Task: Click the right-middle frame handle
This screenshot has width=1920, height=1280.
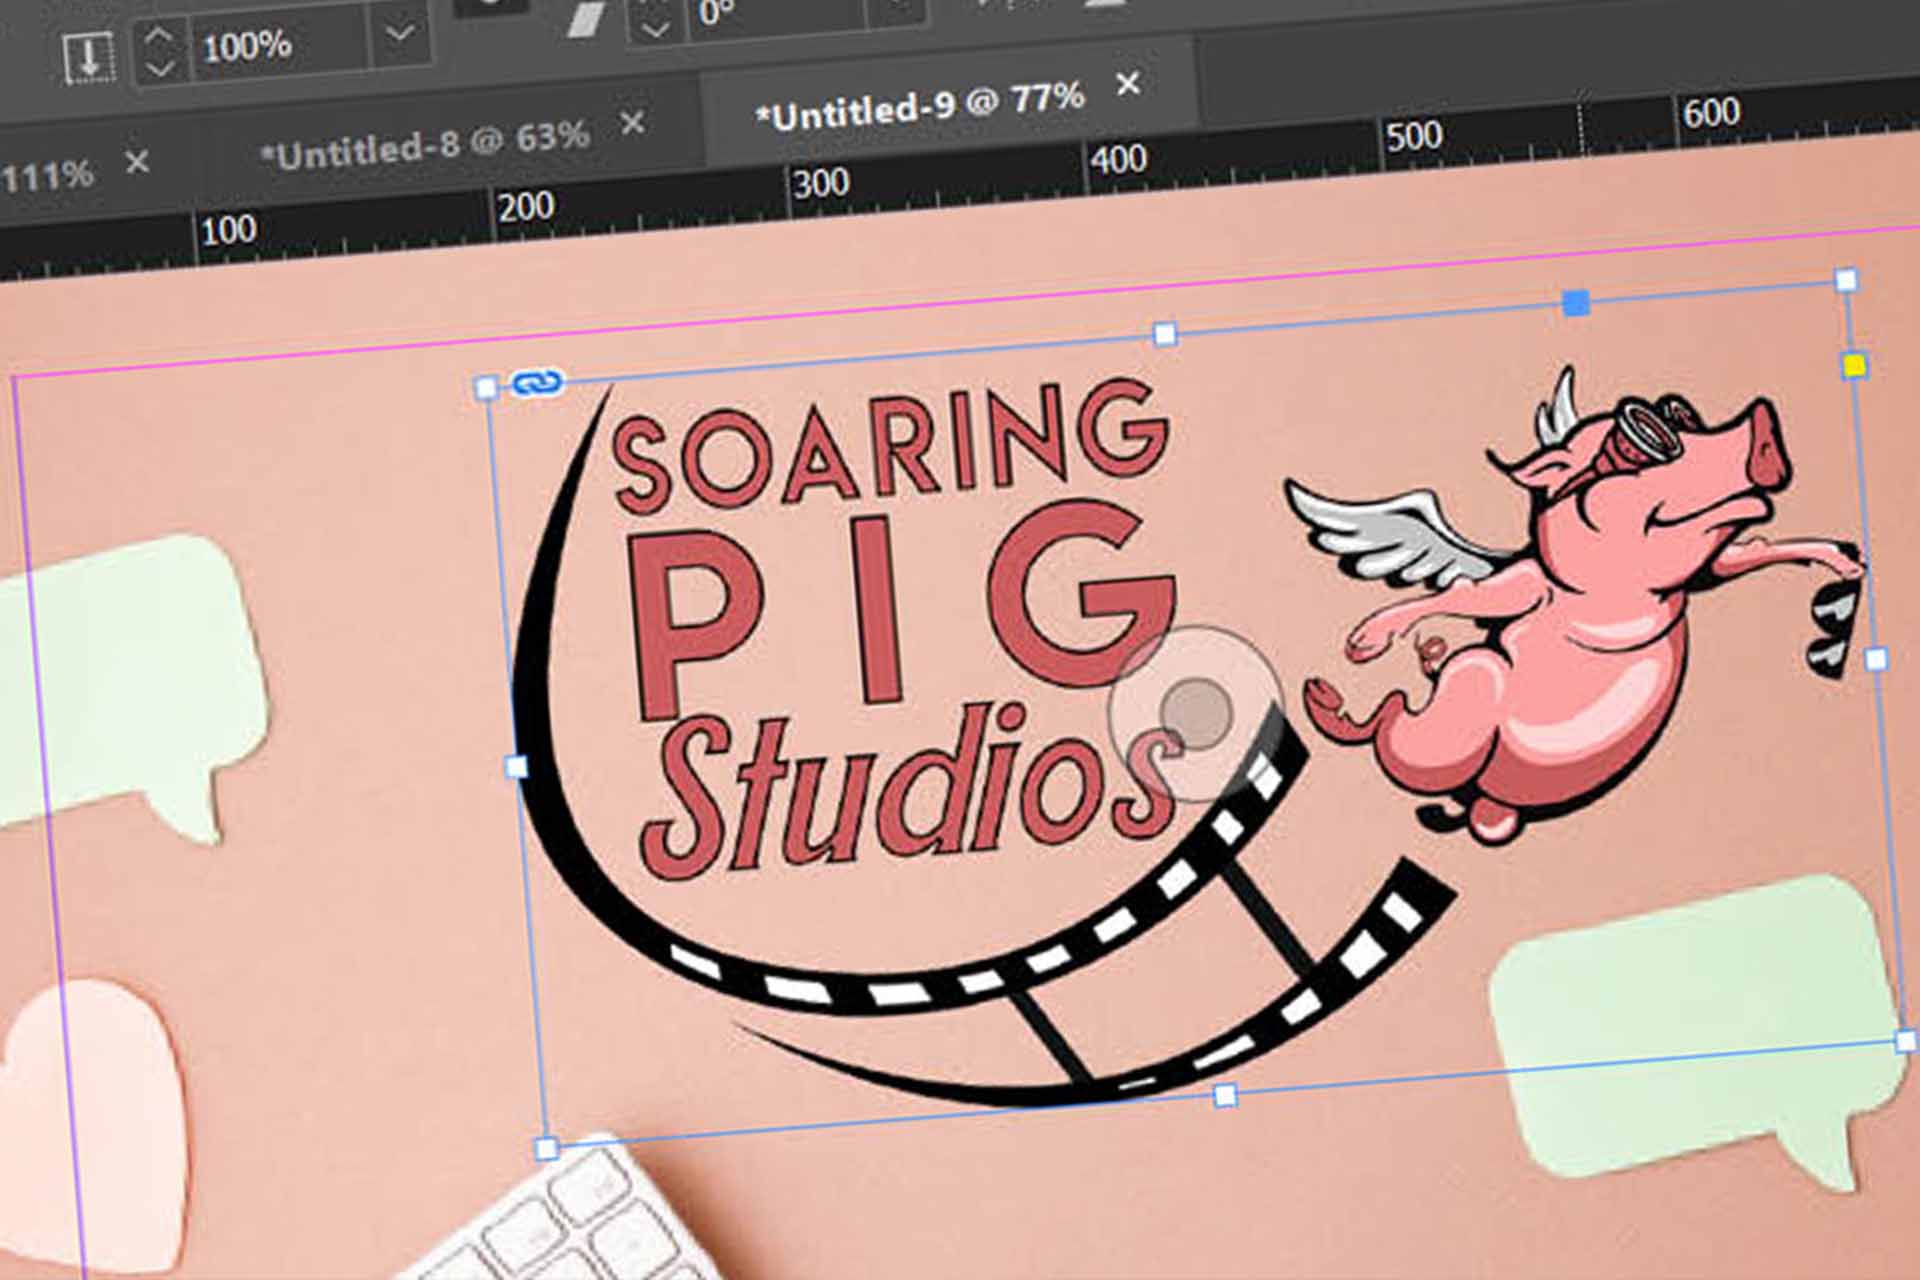Action: [1876, 659]
